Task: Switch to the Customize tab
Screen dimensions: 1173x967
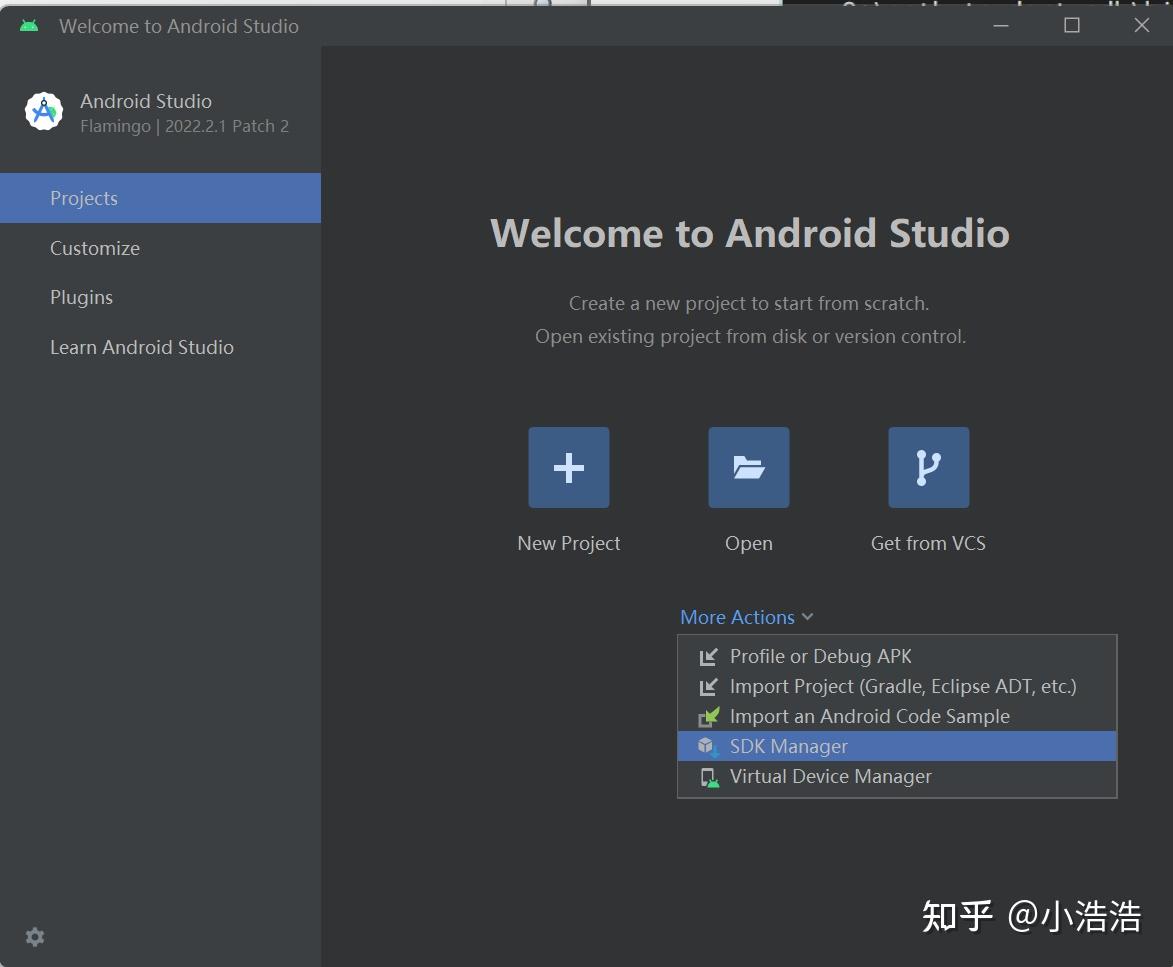Action: 95,248
